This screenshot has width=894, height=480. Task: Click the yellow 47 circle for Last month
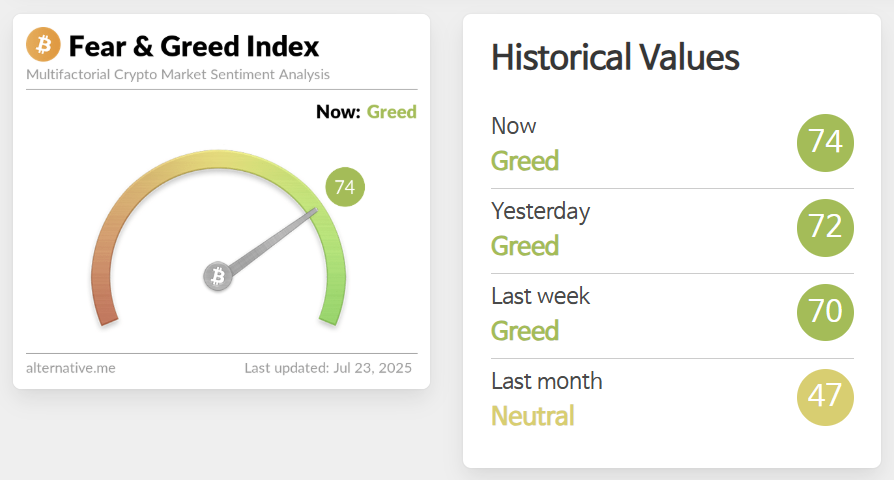825,398
